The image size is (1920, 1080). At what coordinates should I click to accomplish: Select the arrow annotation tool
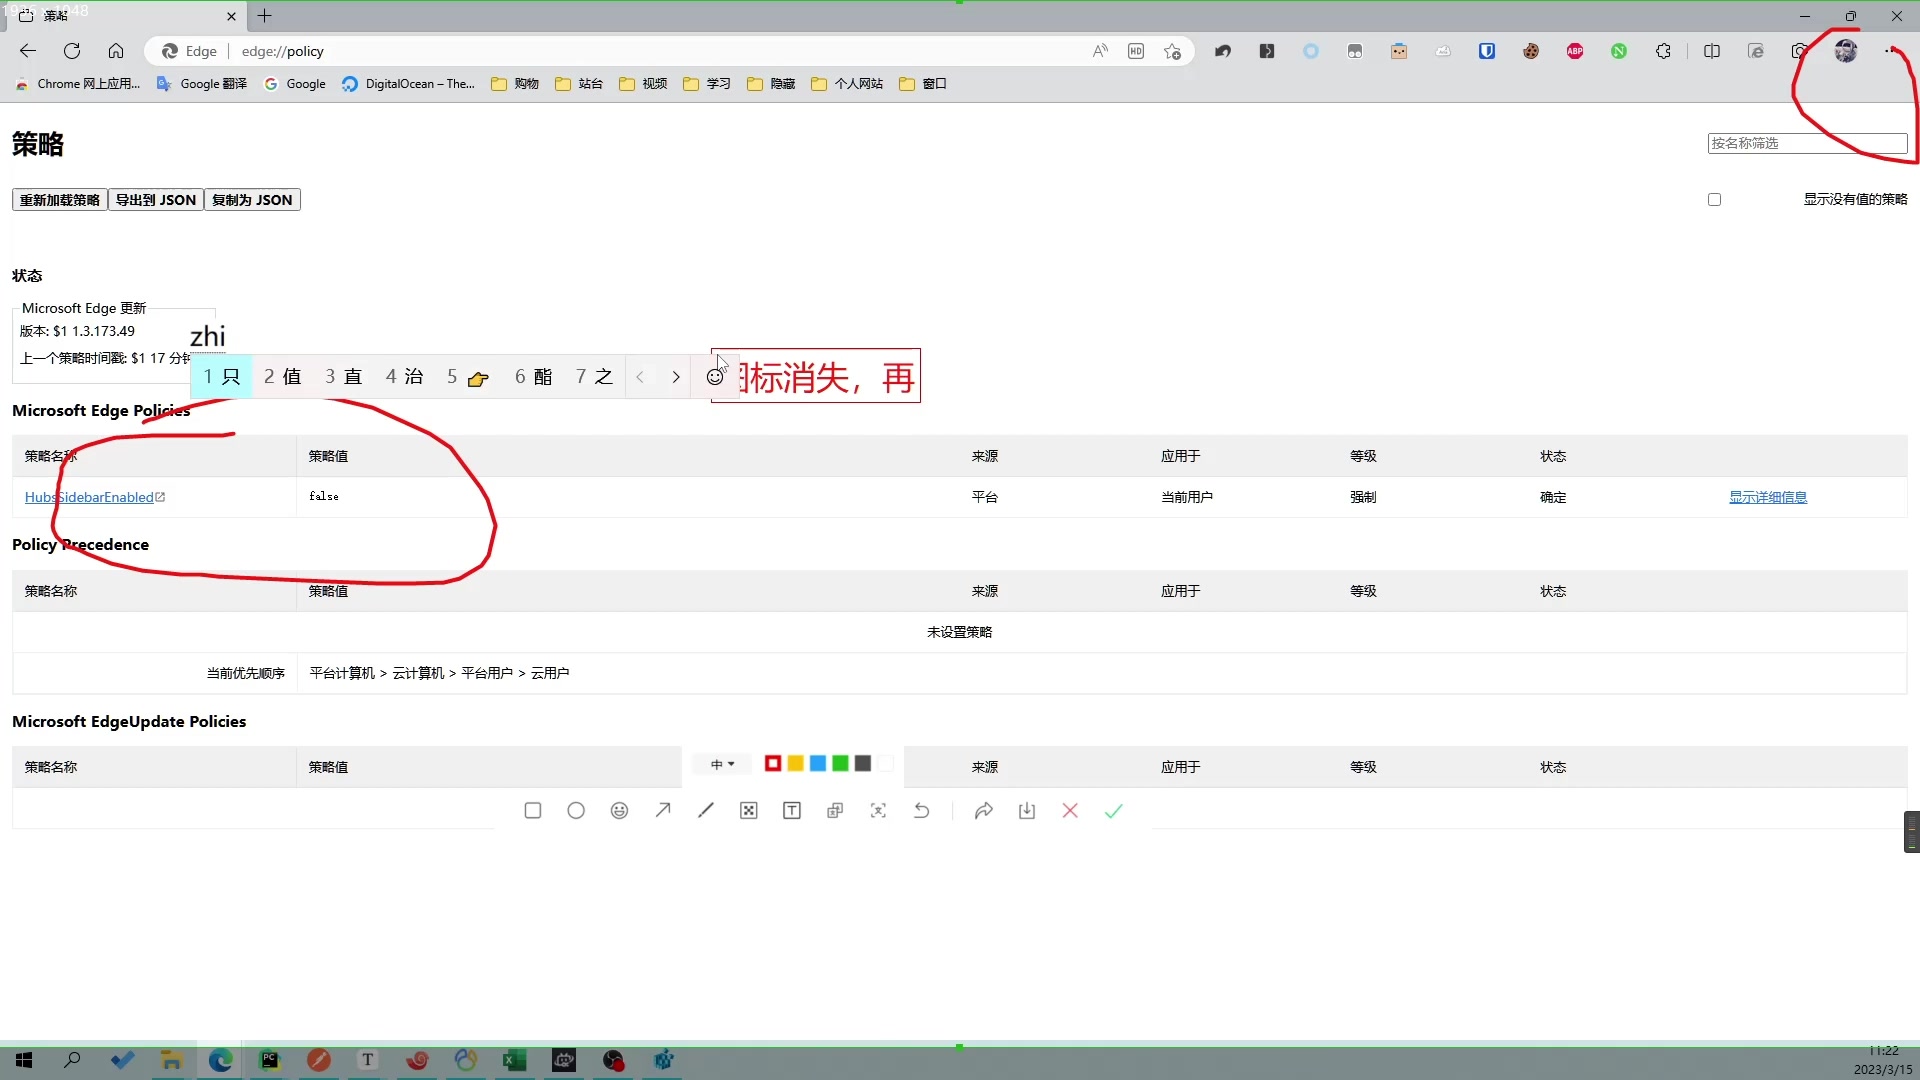click(x=663, y=811)
